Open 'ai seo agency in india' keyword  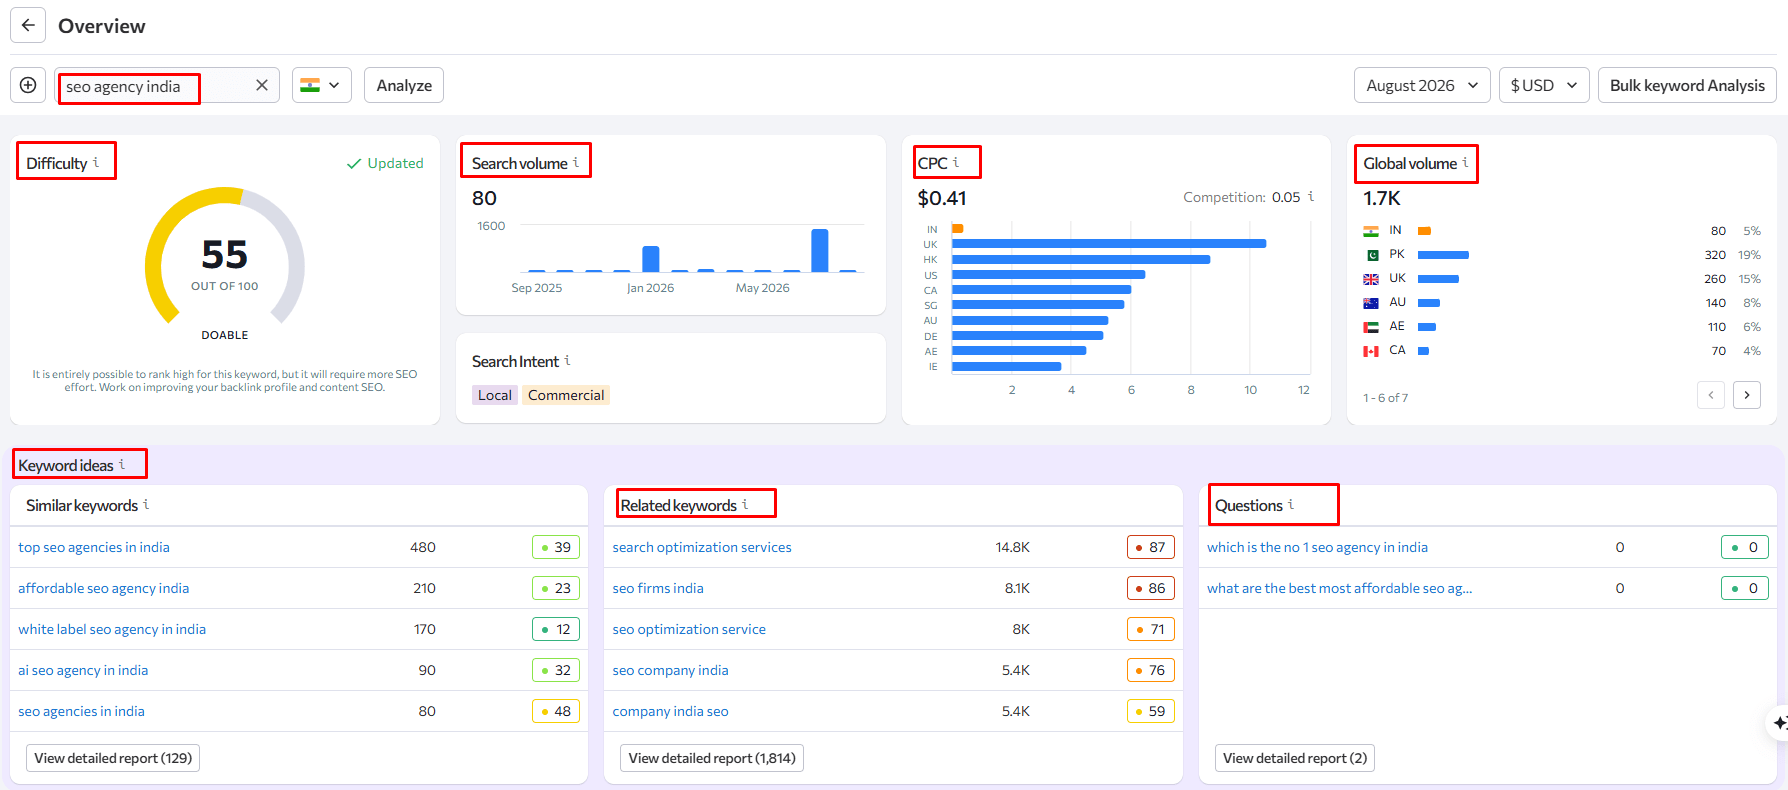pos(83,670)
